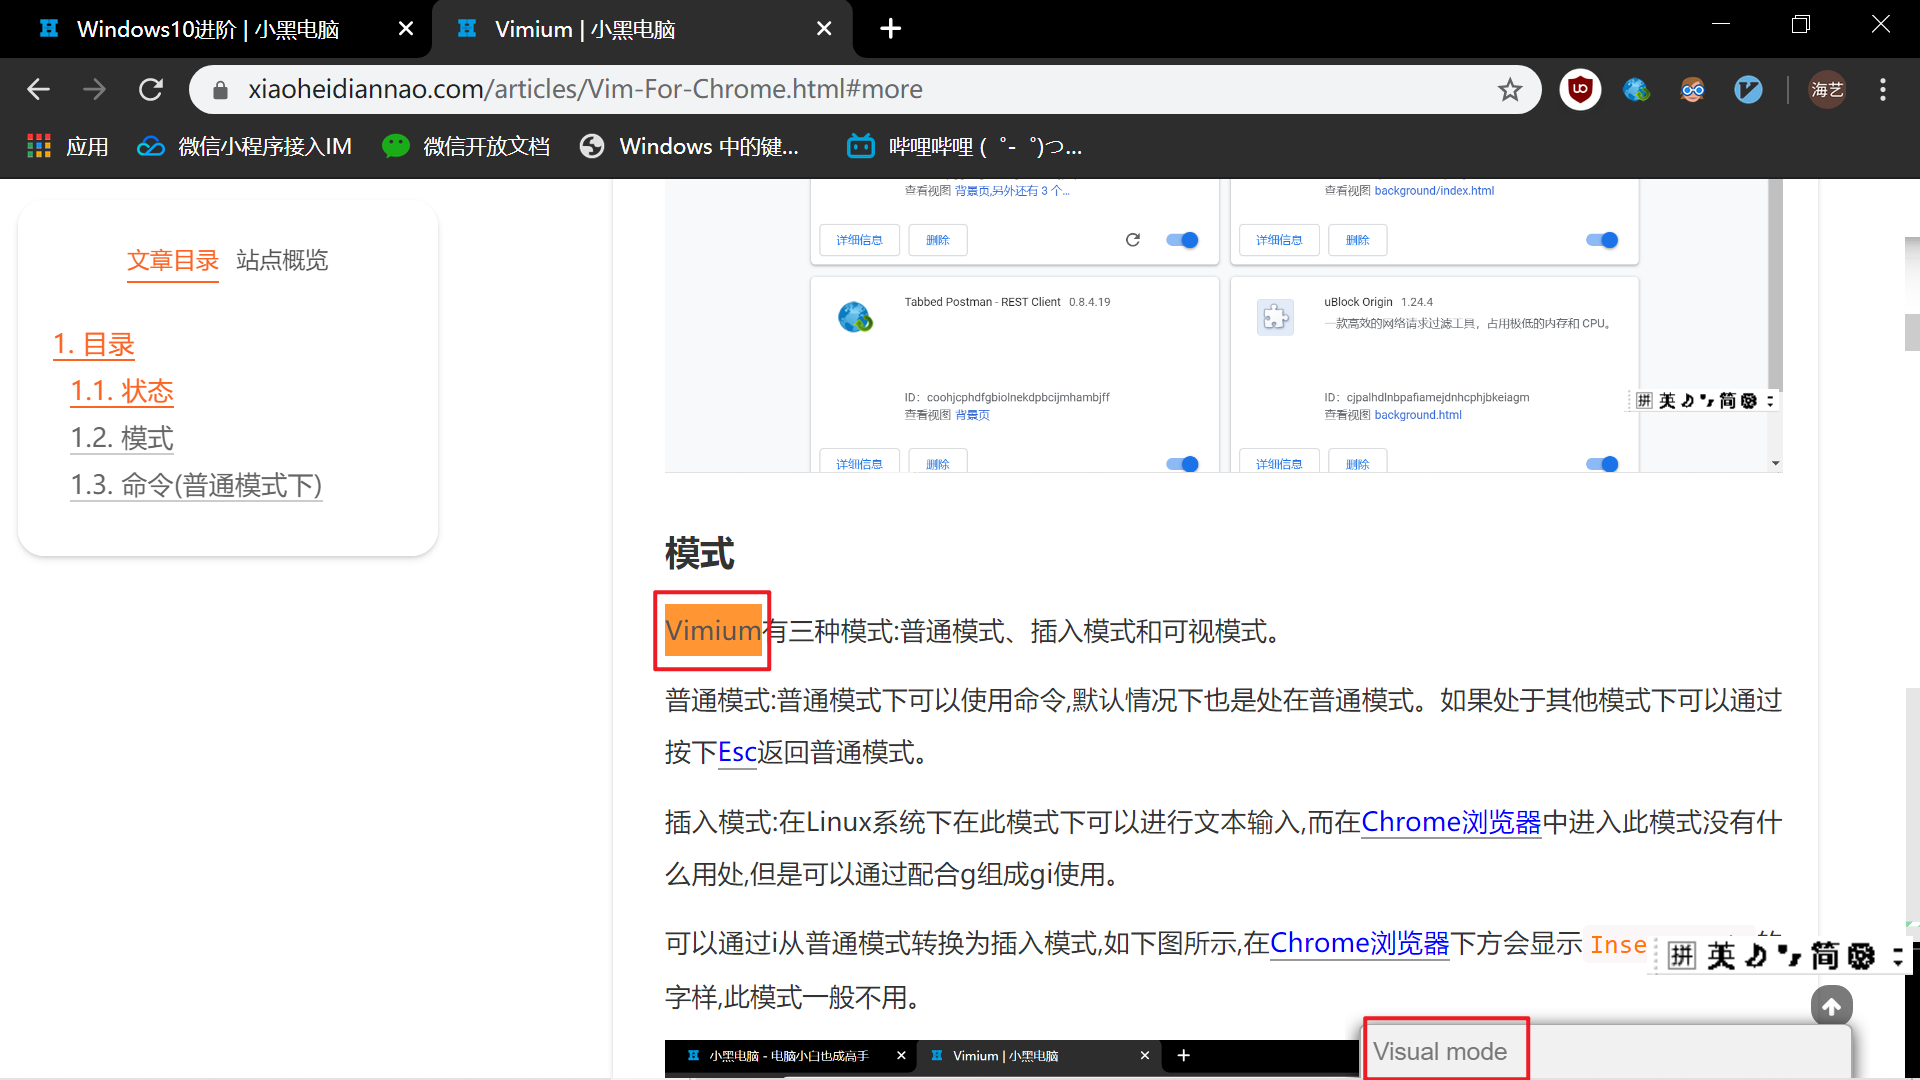
Task: Click the highlighted word Vimium
Action: click(713, 630)
